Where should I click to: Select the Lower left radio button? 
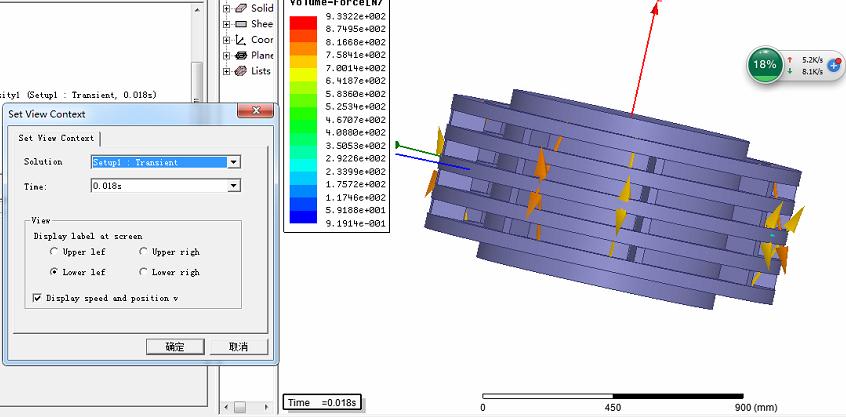point(53,272)
